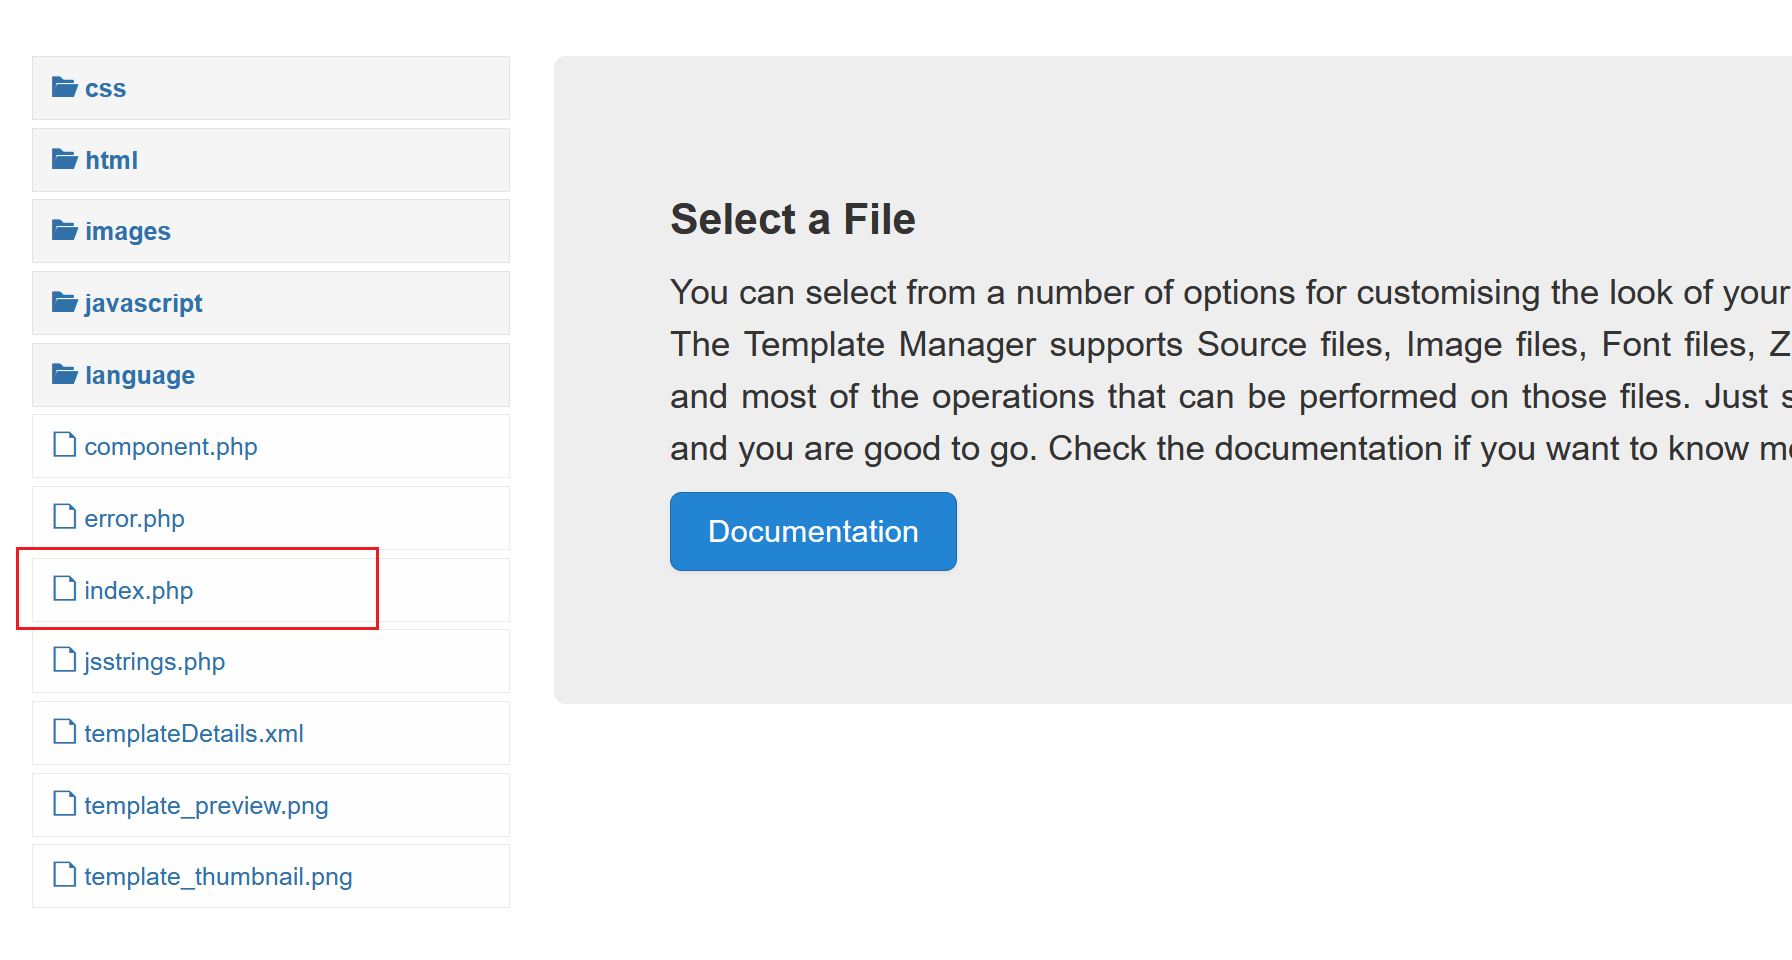
Task: Expand the images folder
Action: (x=128, y=232)
